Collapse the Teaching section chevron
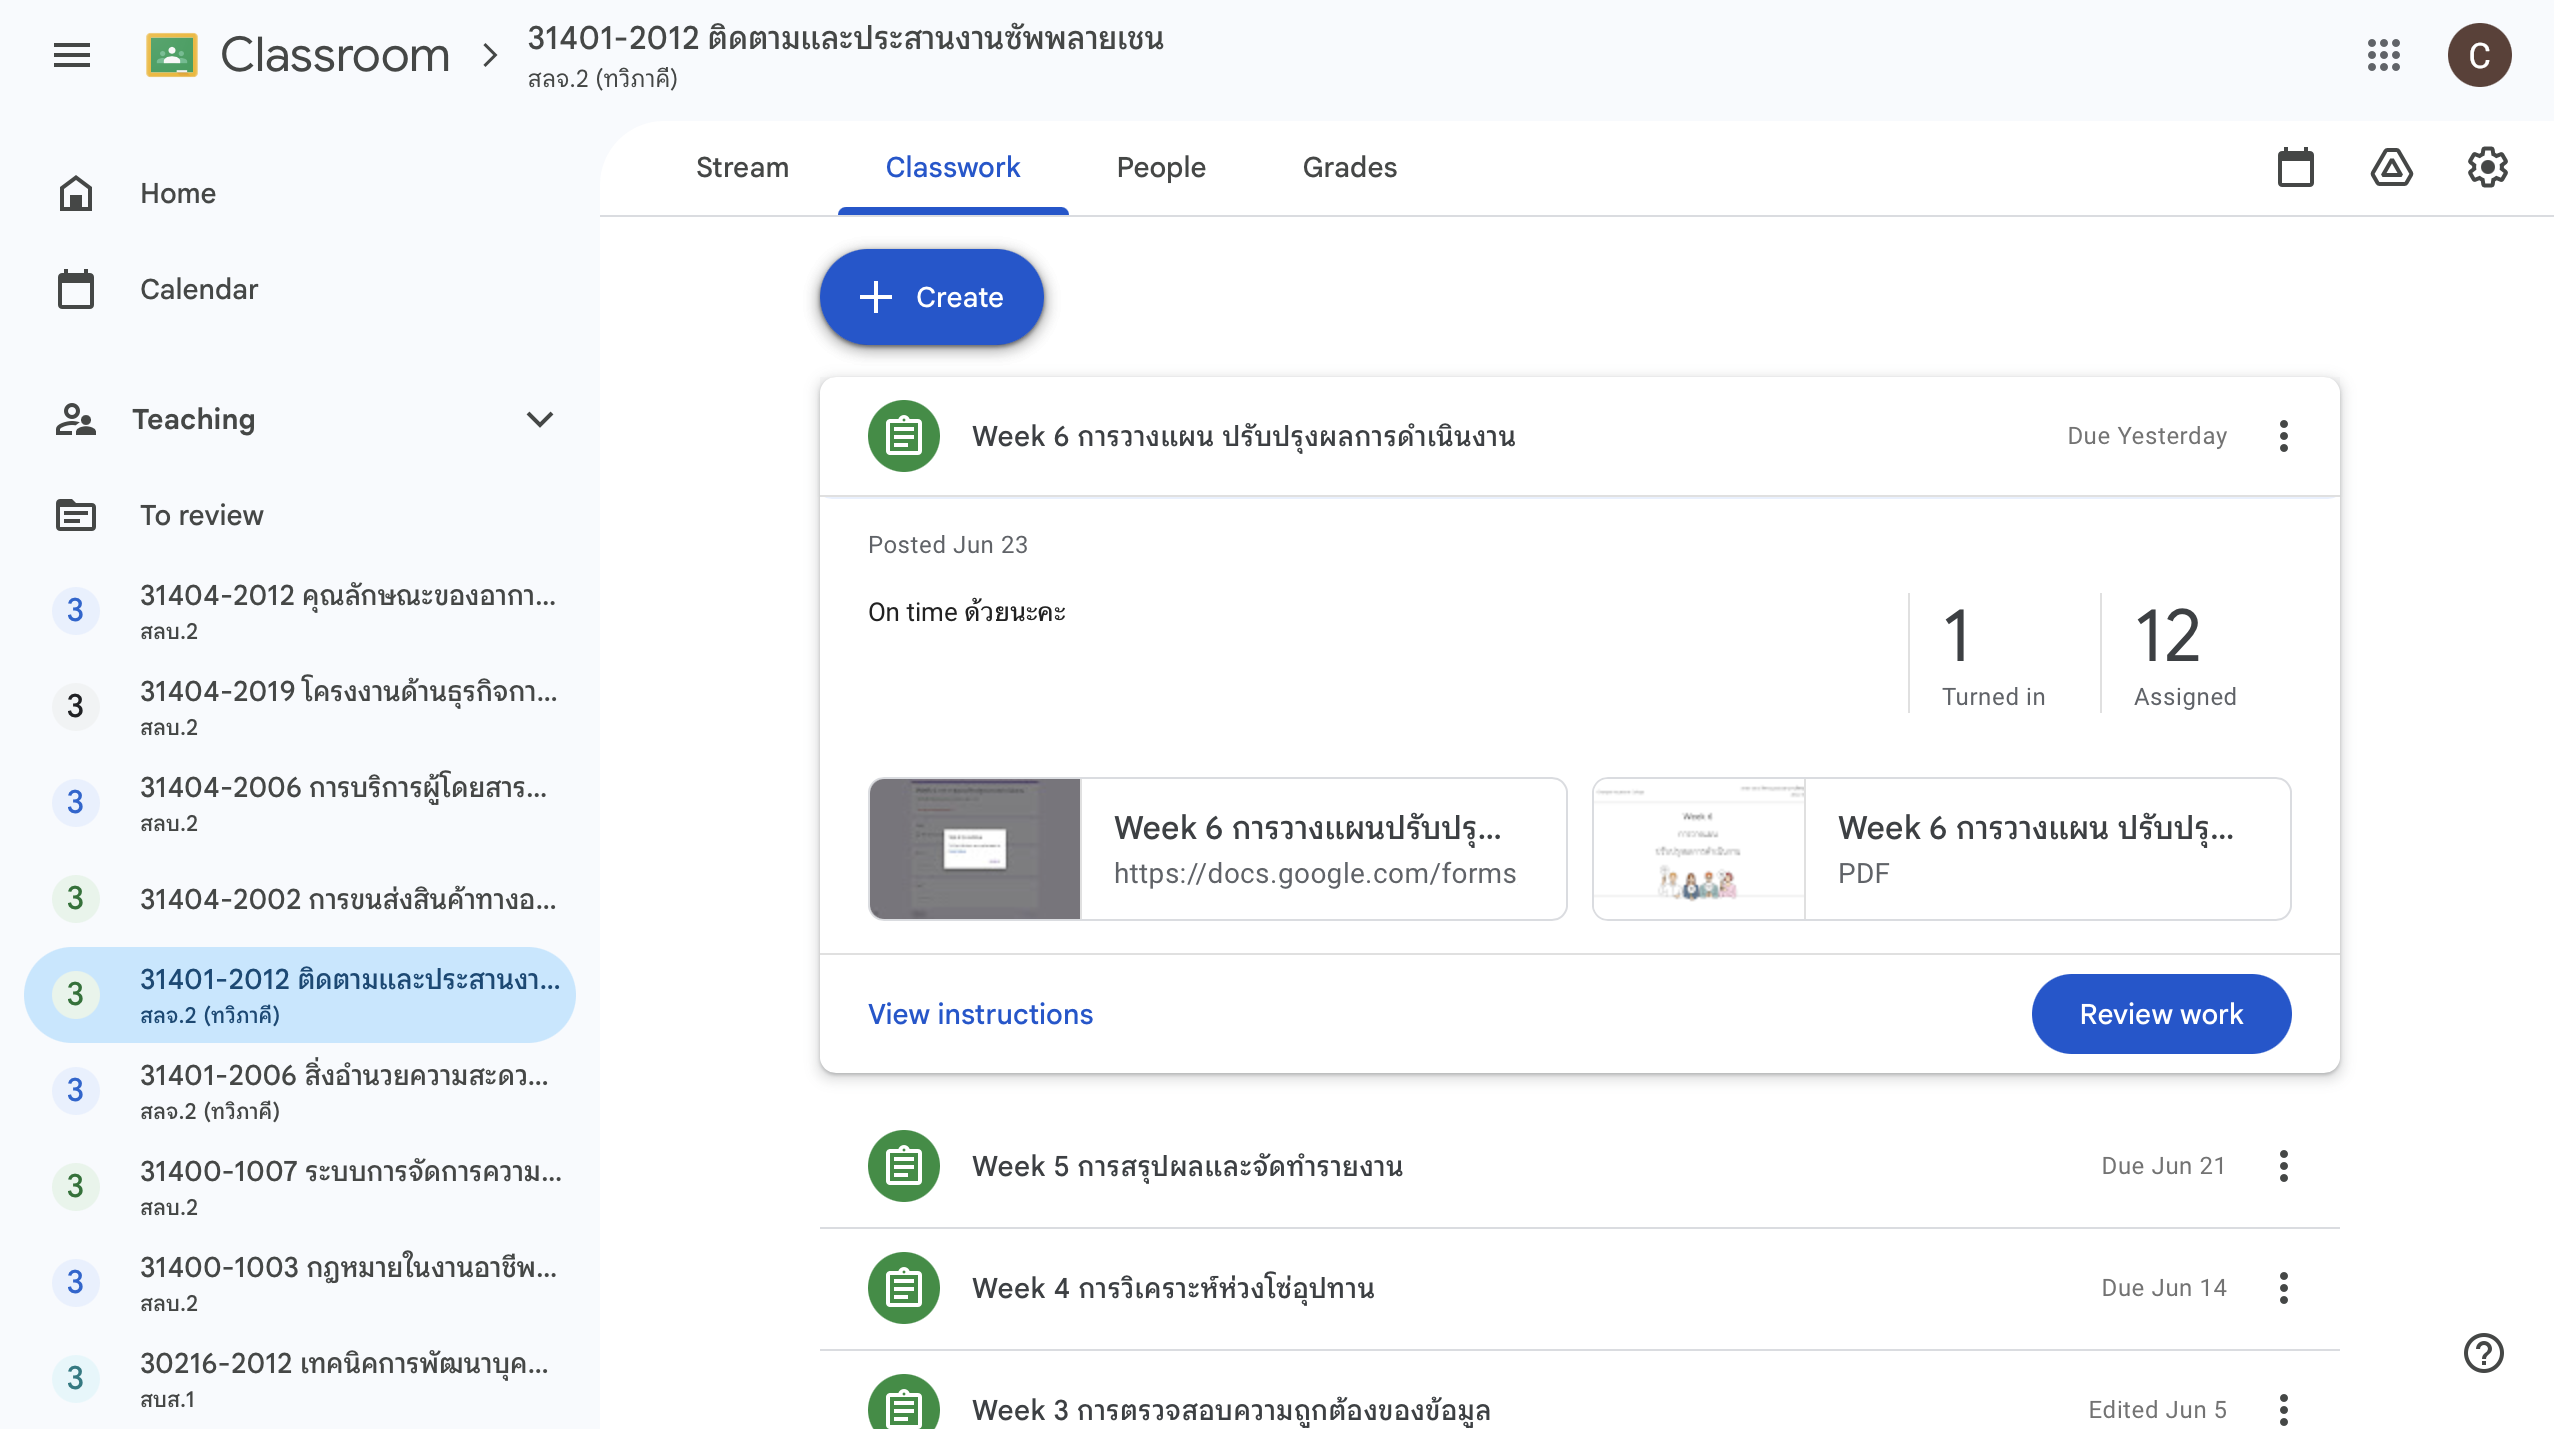The width and height of the screenshot is (2554, 1429). point(540,419)
